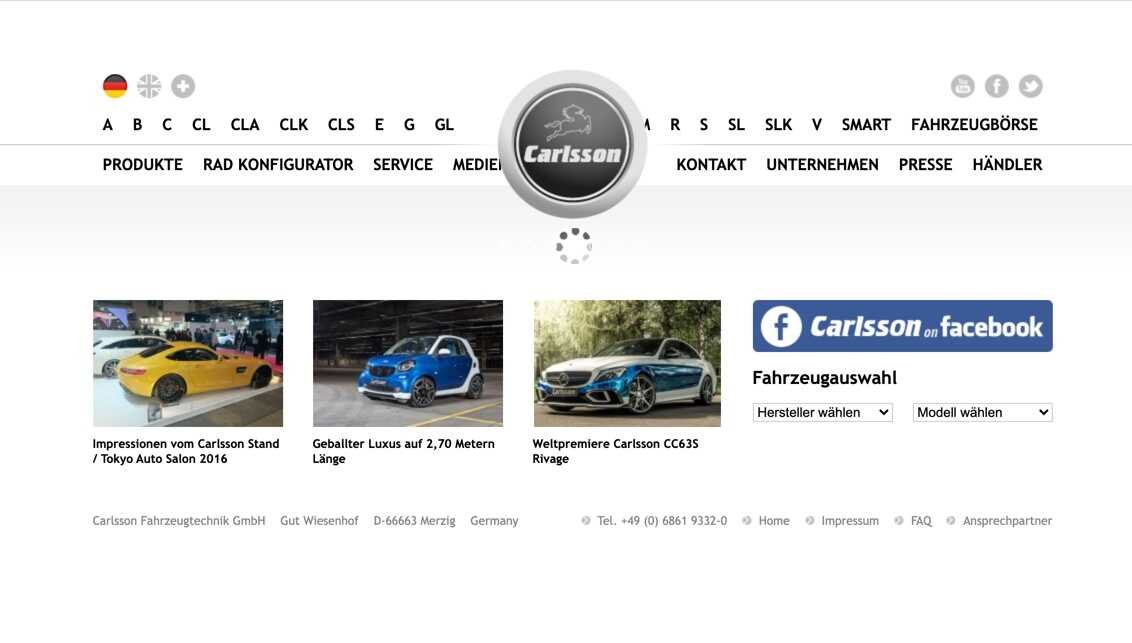Expand the Modell wählen dropdown
Viewport: 1132px width, 643px height.
click(982, 412)
